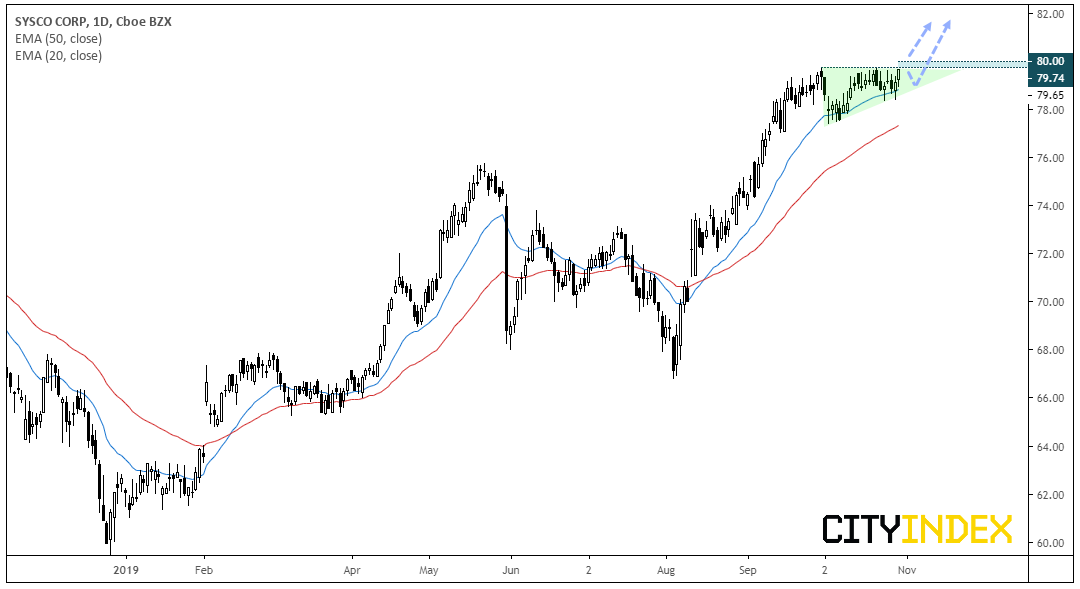Click the 79.74 current price label
The image size is (1080, 589).
[1050, 78]
